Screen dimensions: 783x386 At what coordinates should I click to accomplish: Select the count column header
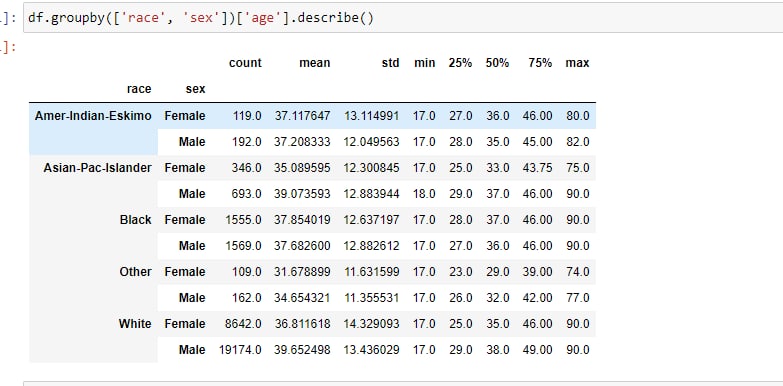(245, 63)
